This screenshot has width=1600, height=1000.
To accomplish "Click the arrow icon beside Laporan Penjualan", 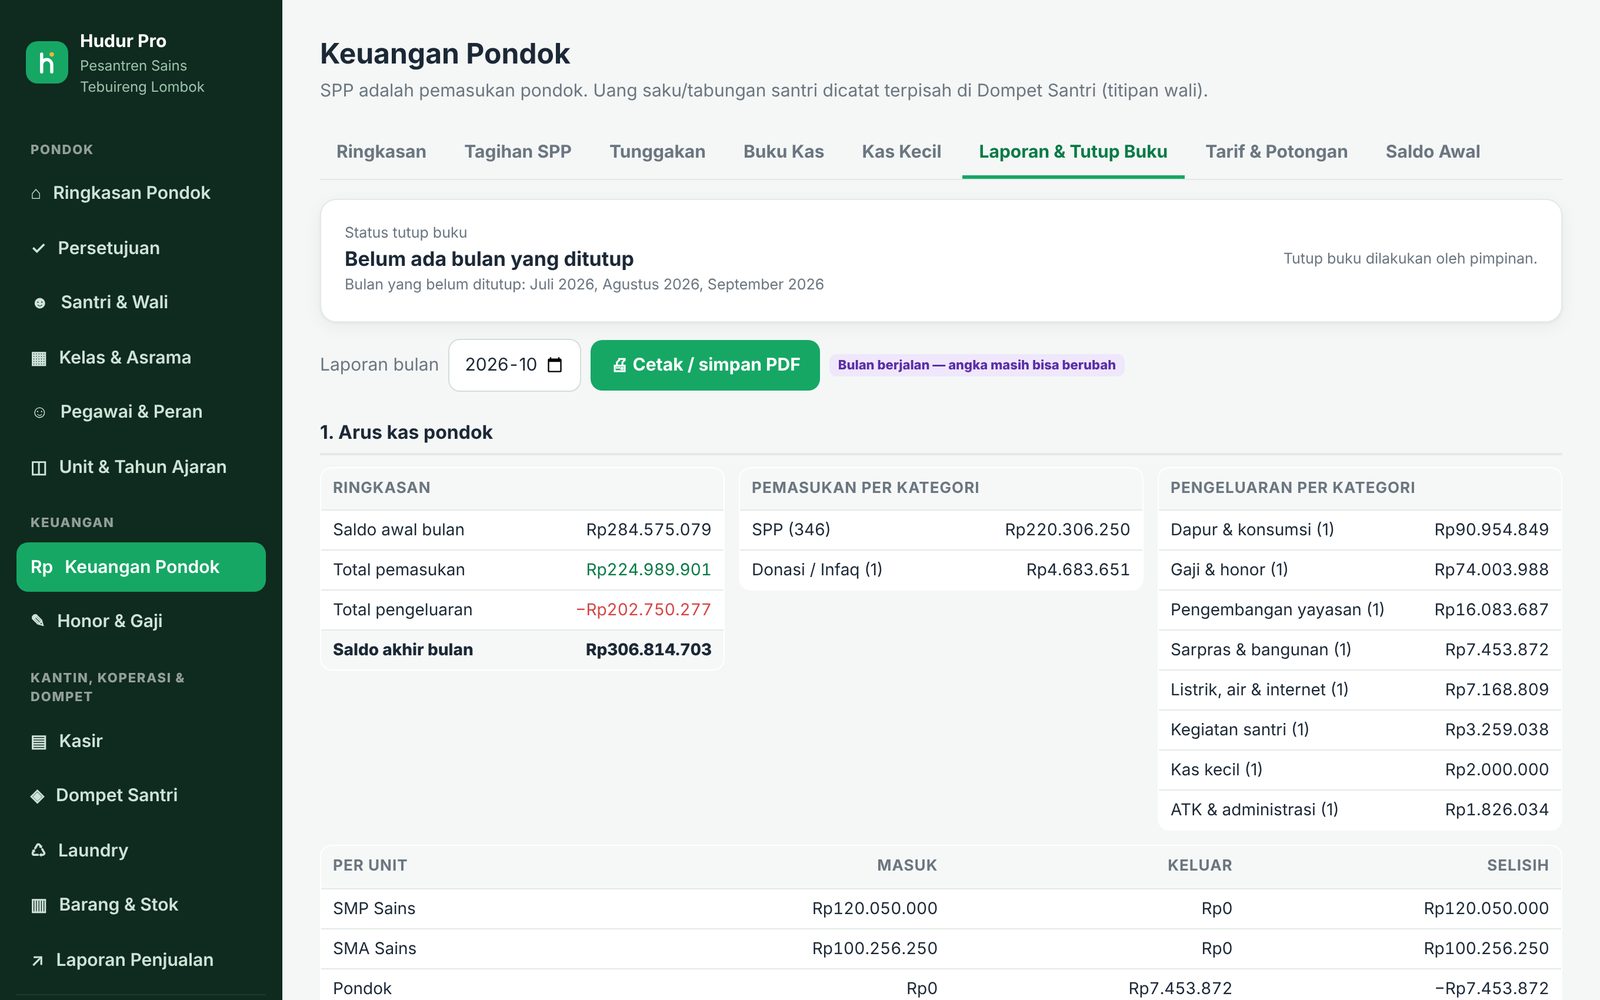I will point(37,961).
